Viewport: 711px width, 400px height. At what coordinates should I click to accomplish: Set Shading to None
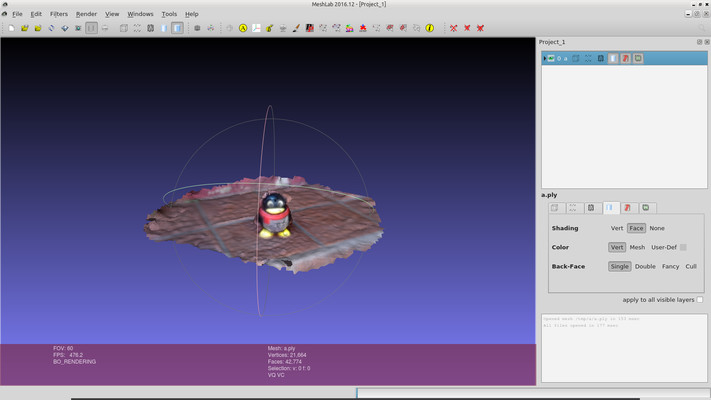coord(657,228)
